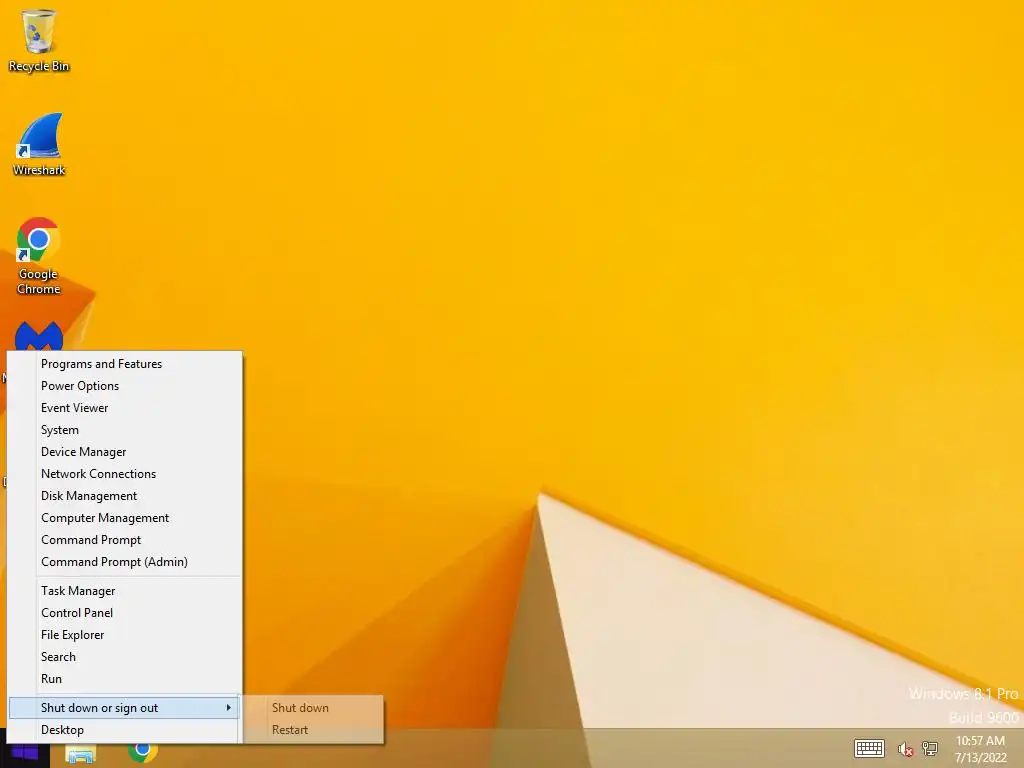Select Shut down in the submenu

point(314,708)
